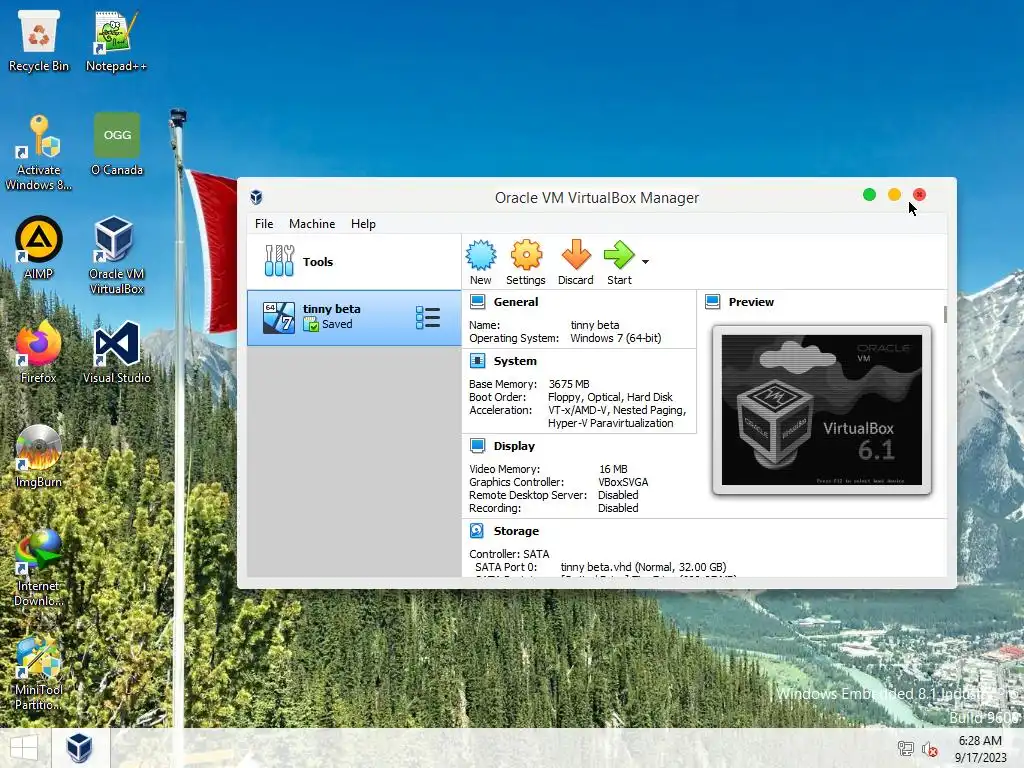This screenshot has width=1024, height=768.
Task: Select the MiniTool Partition desktop shortcut
Action: pyautogui.click(x=39, y=671)
